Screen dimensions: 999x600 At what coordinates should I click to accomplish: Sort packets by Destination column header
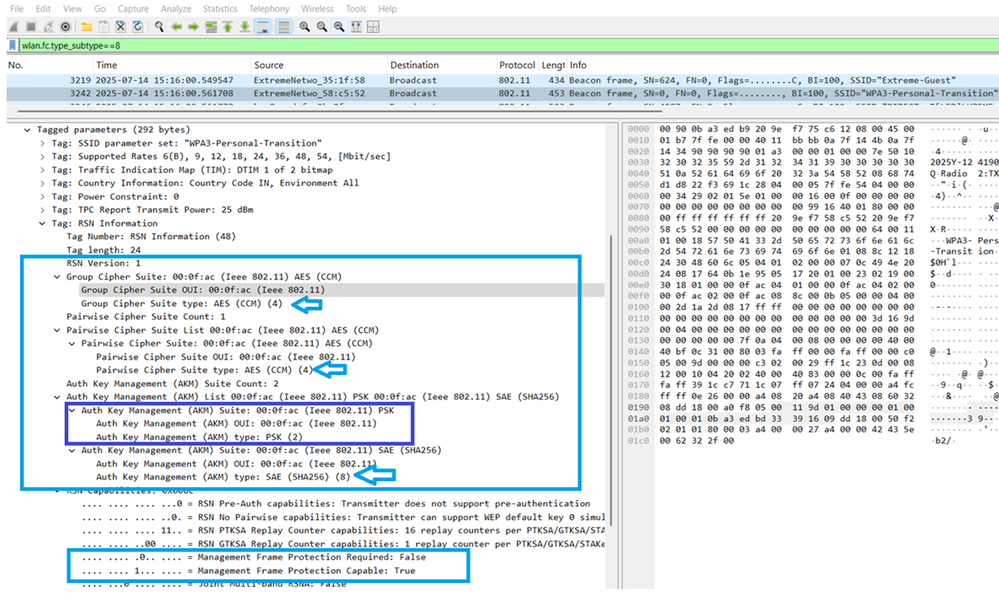click(441, 65)
